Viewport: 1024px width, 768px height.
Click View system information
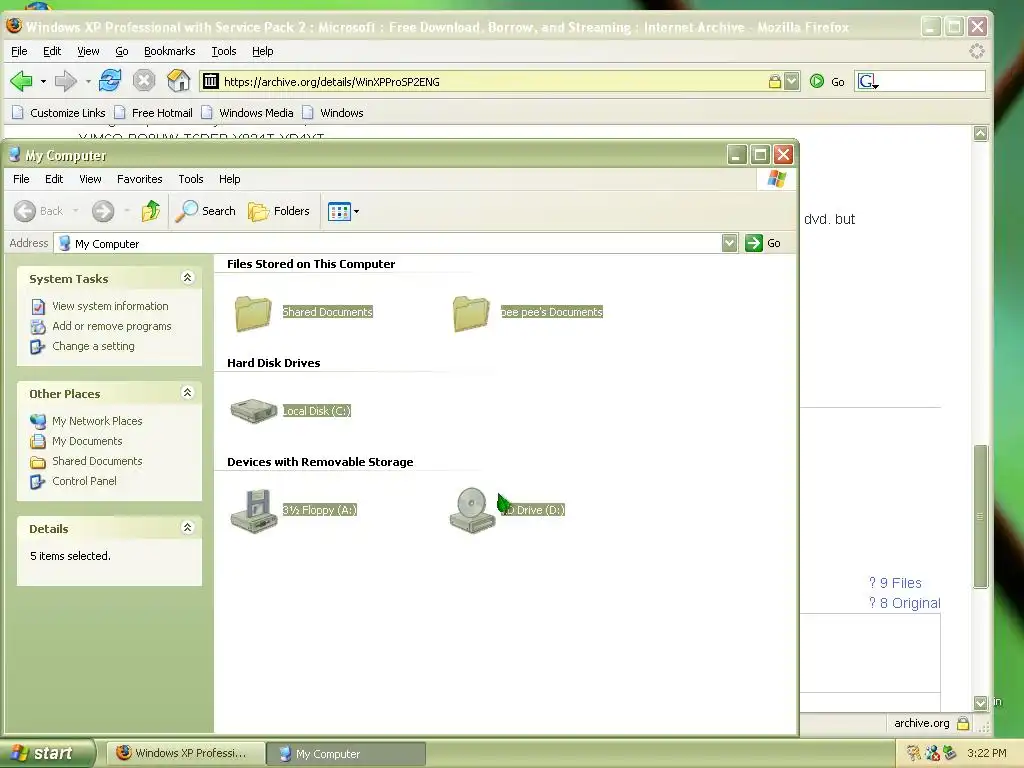click(x=110, y=306)
